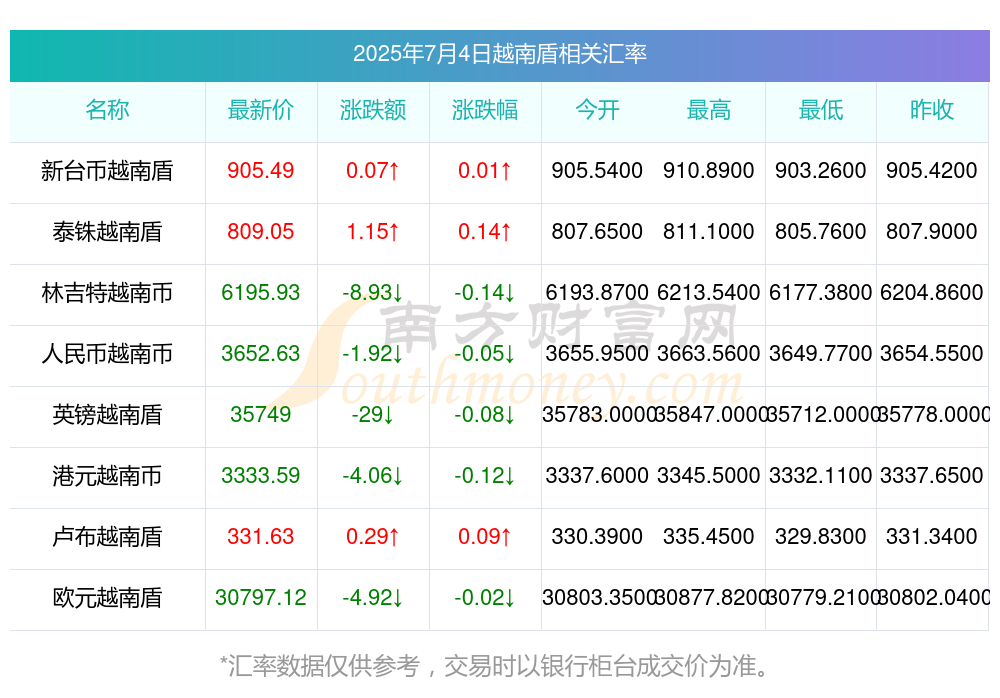This screenshot has width=1000, height=698.
Task: Select latest price 6195.93
Action: click(x=260, y=292)
